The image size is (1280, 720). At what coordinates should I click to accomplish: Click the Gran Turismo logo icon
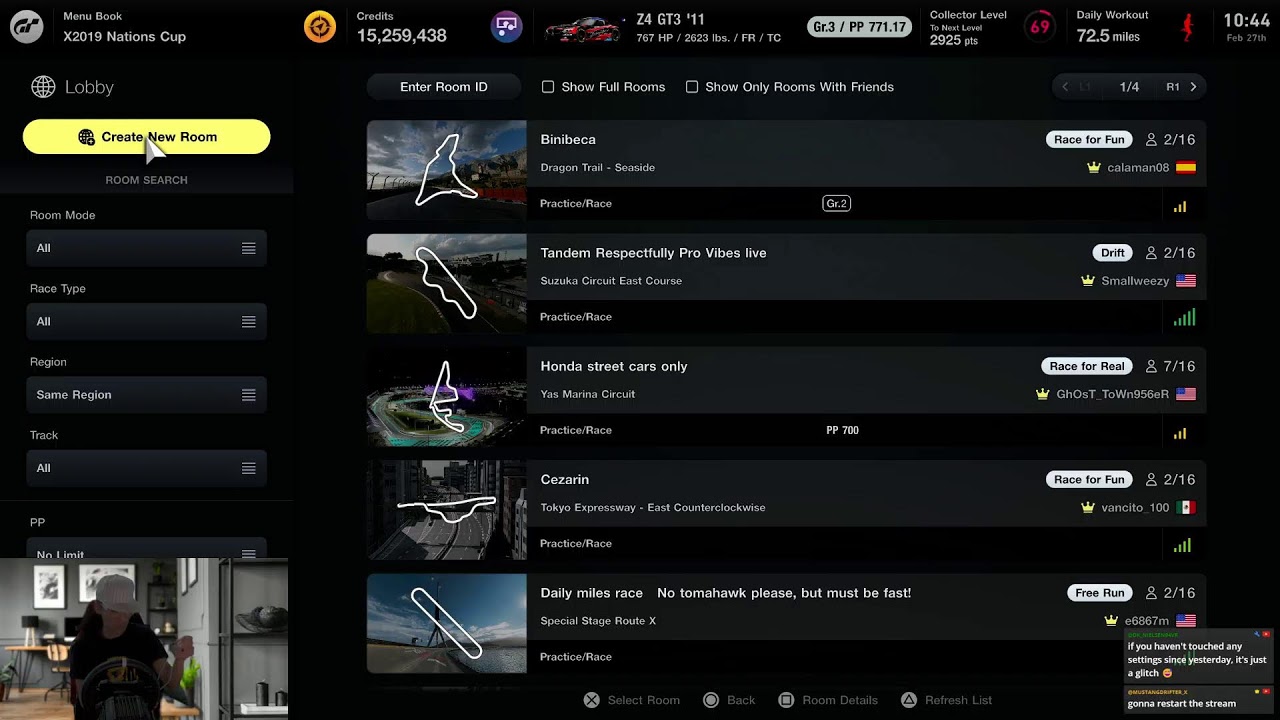point(27,27)
